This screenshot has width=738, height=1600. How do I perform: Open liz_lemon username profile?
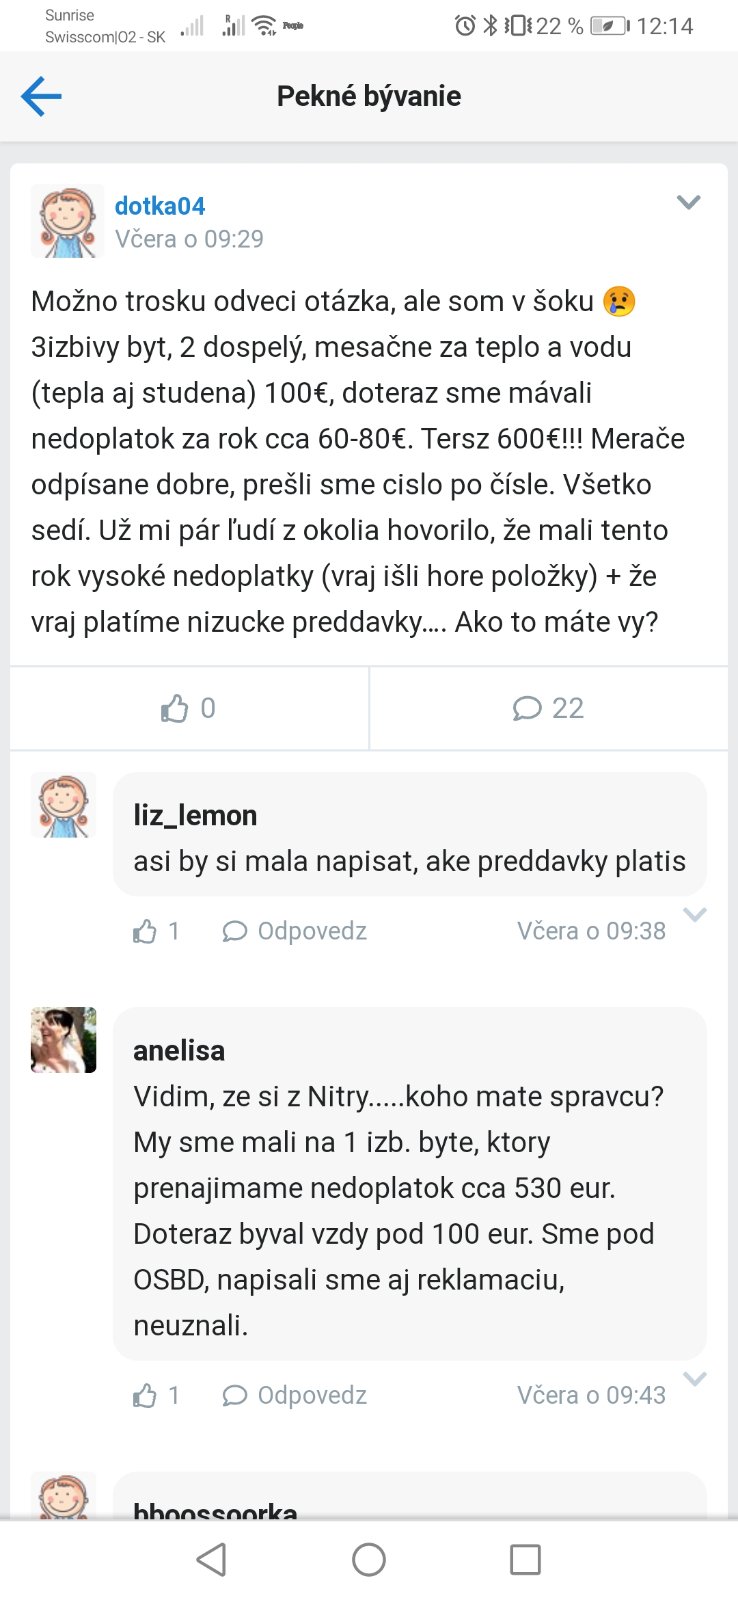[195, 816]
